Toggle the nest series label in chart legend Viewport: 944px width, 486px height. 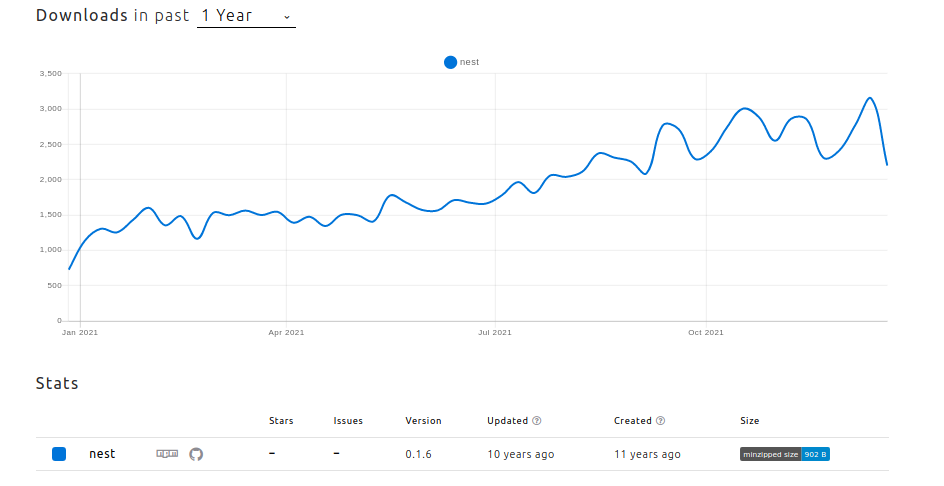[470, 62]
